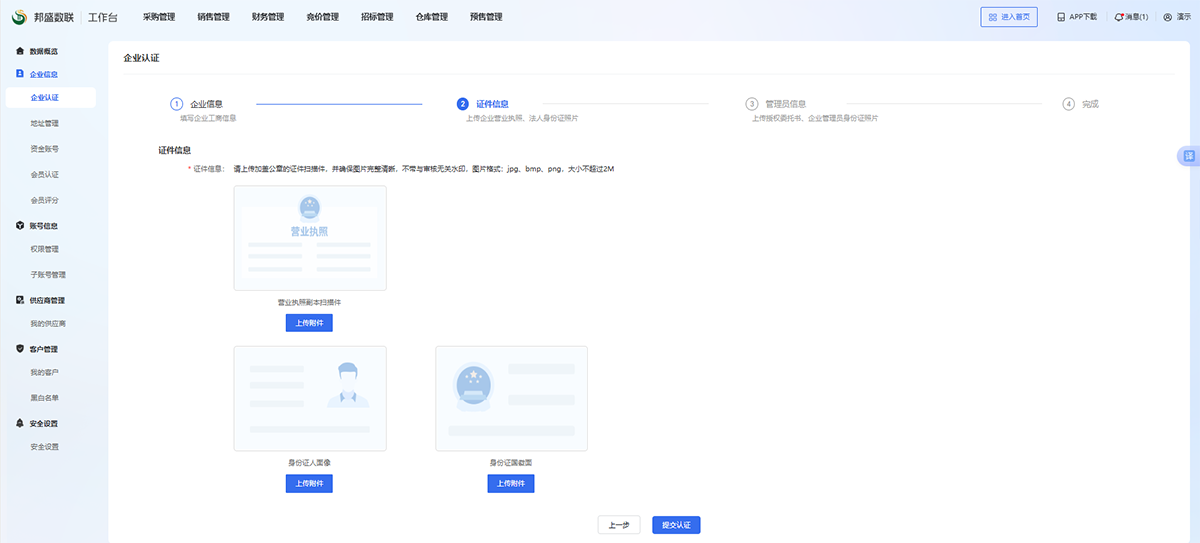Screen dimensions: 1200x543
Task: Click step 1 circle for 企业信息
Action: point(176,103)
